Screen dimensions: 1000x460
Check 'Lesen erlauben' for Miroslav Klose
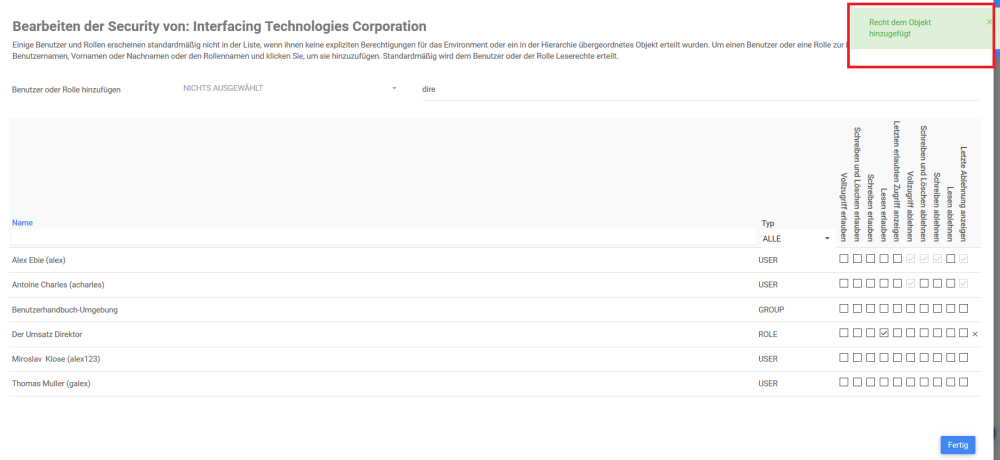tap(884, 357)
